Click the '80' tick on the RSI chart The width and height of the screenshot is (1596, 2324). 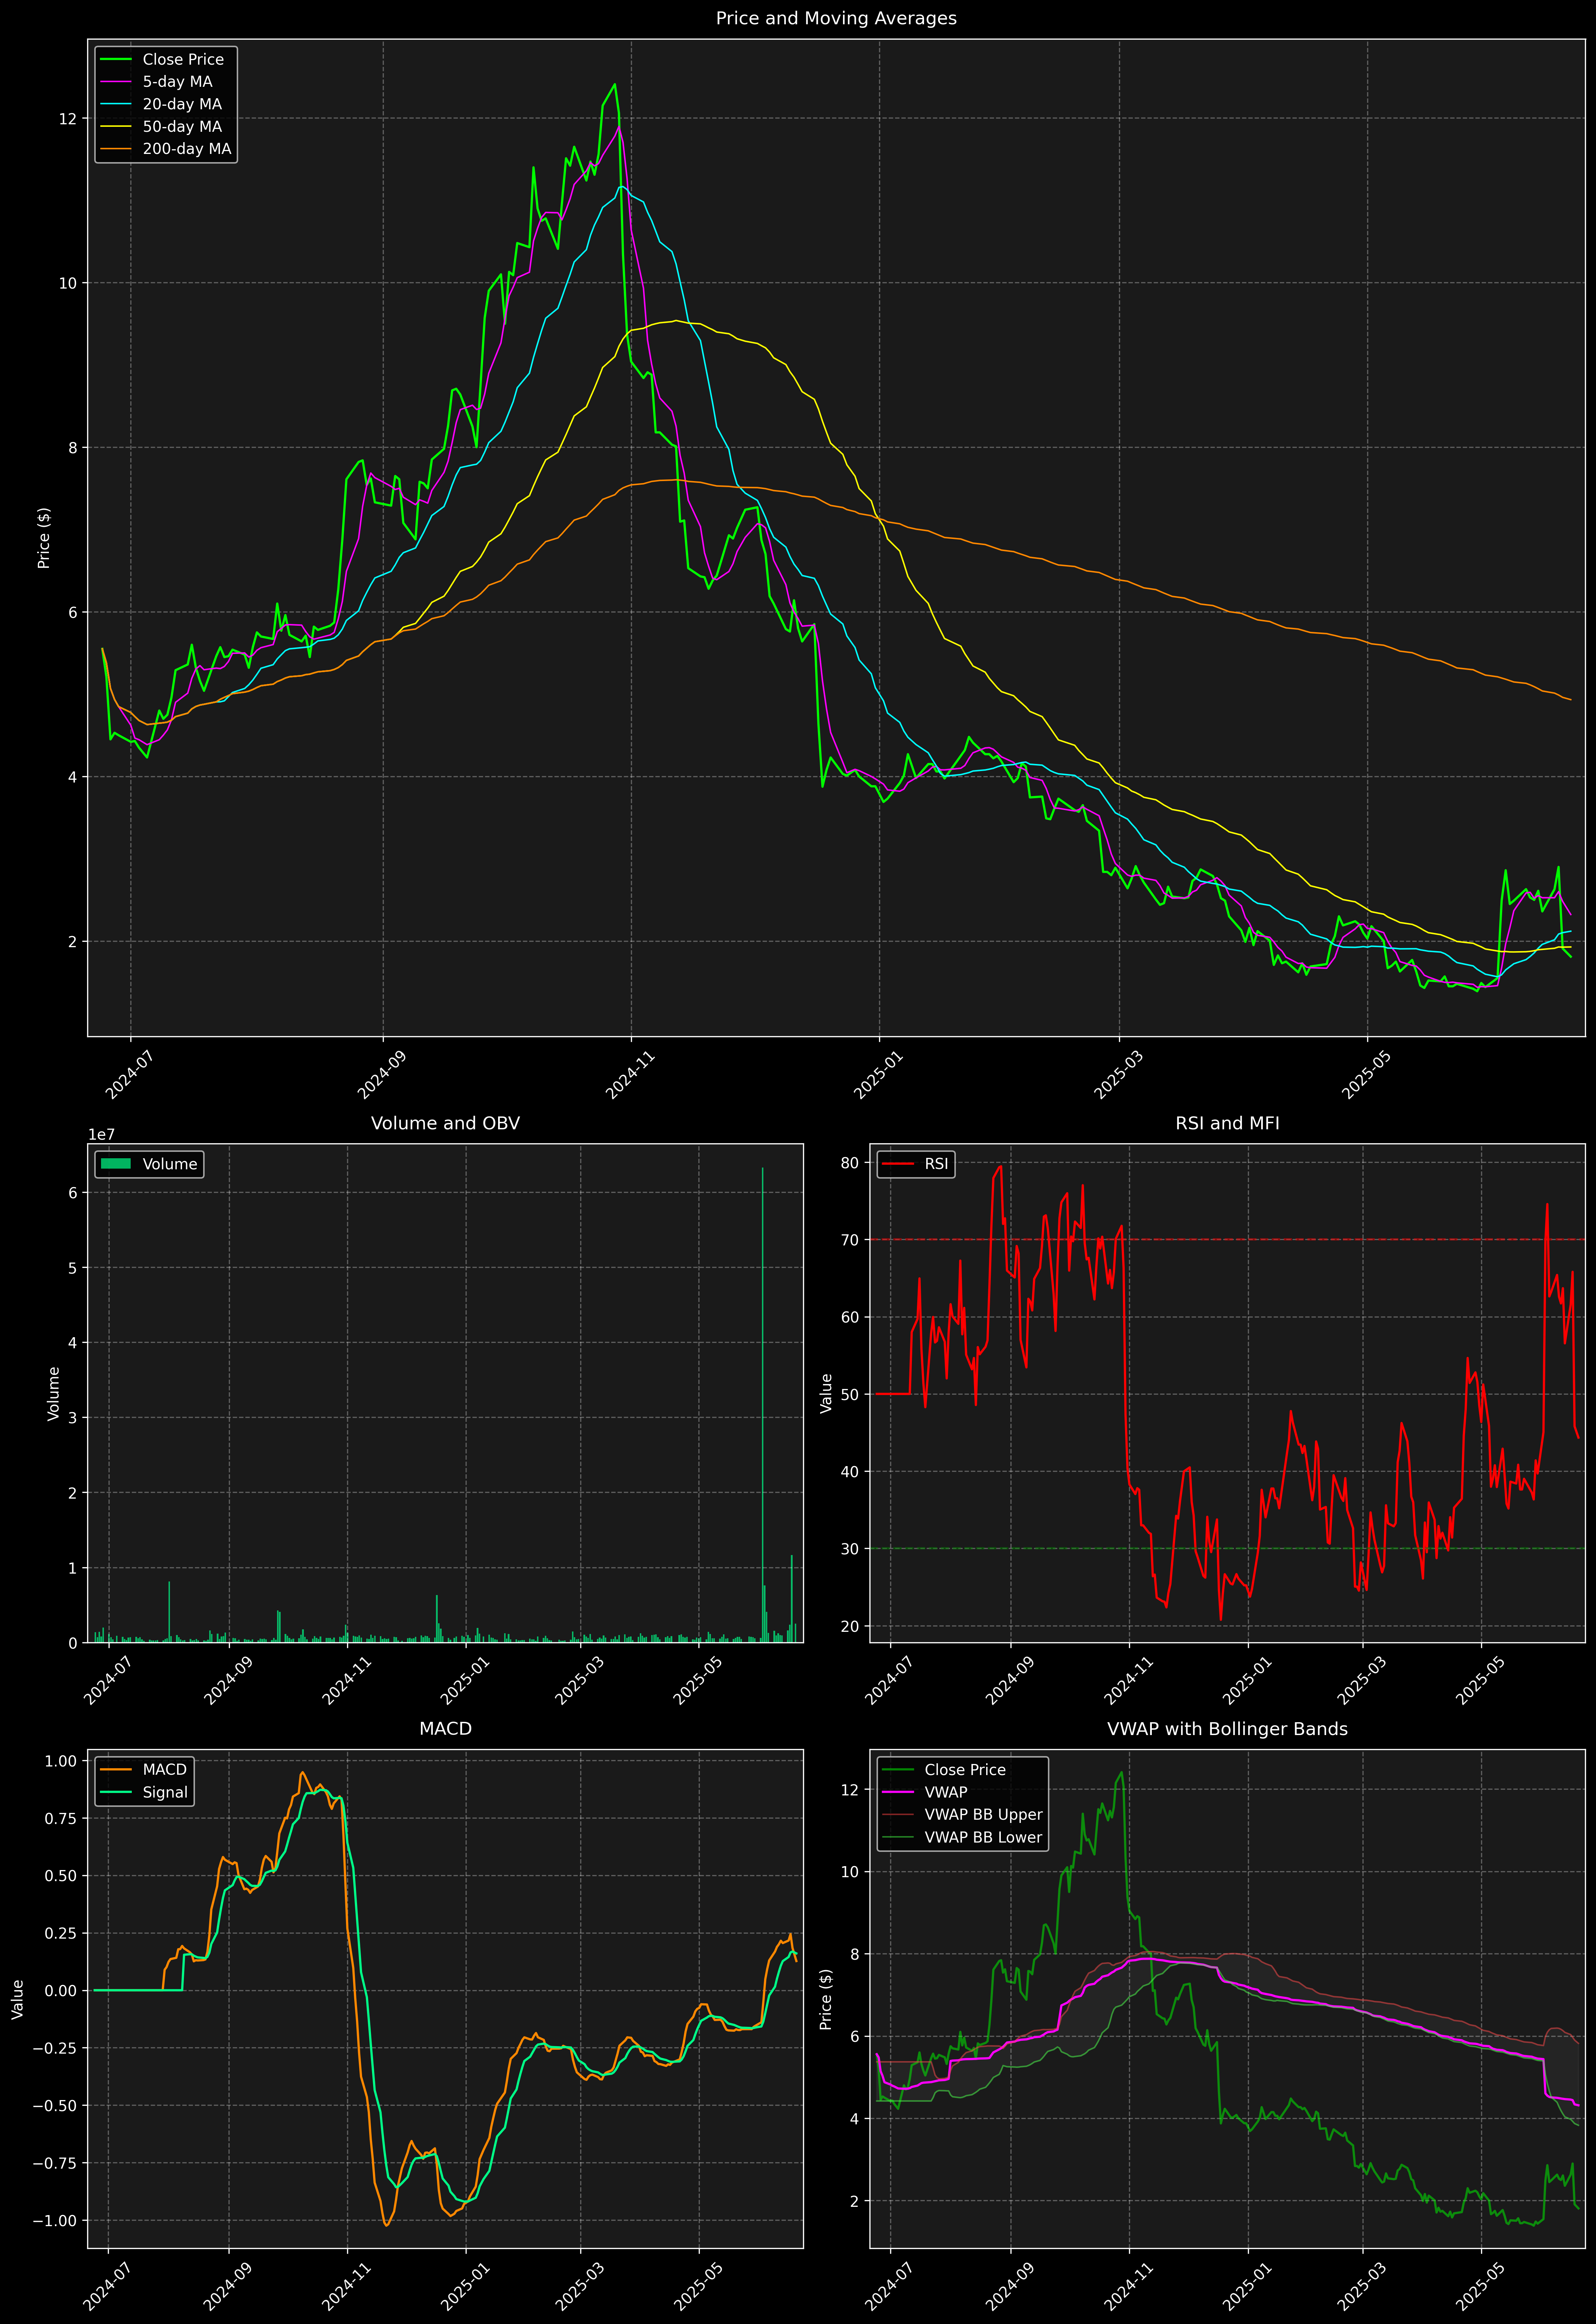[x=850, y=1163]
